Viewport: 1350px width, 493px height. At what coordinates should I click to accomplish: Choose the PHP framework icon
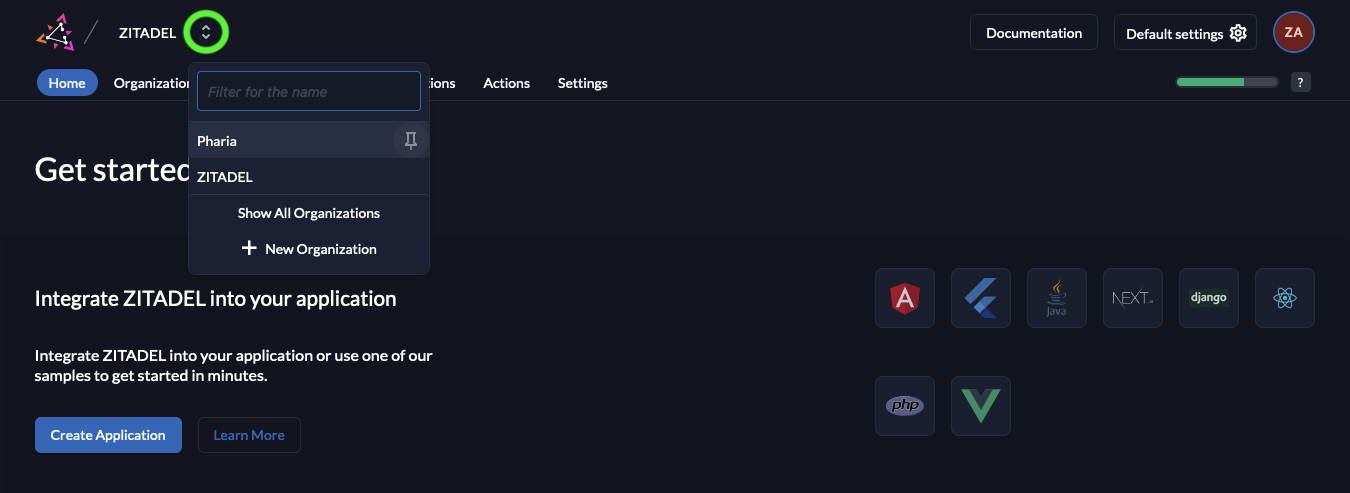click(x=905, y=406)
